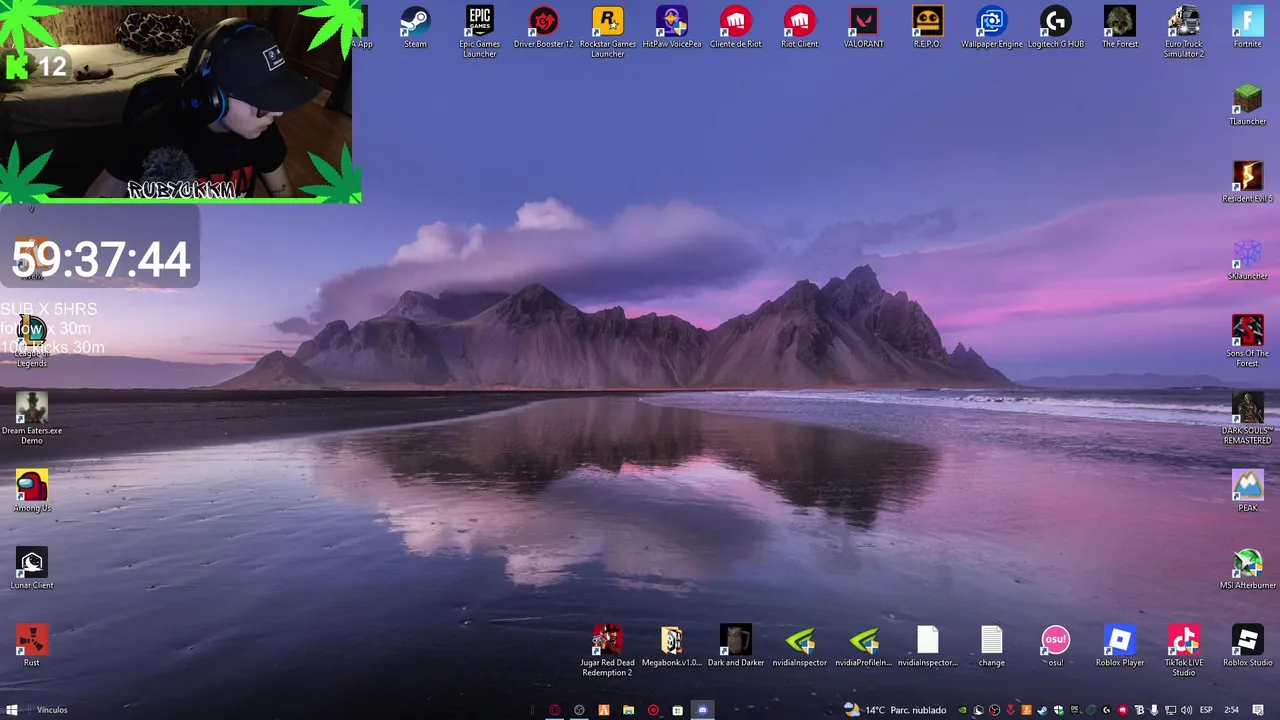Switch to Discord on the taskbar

tap(703, 710)
